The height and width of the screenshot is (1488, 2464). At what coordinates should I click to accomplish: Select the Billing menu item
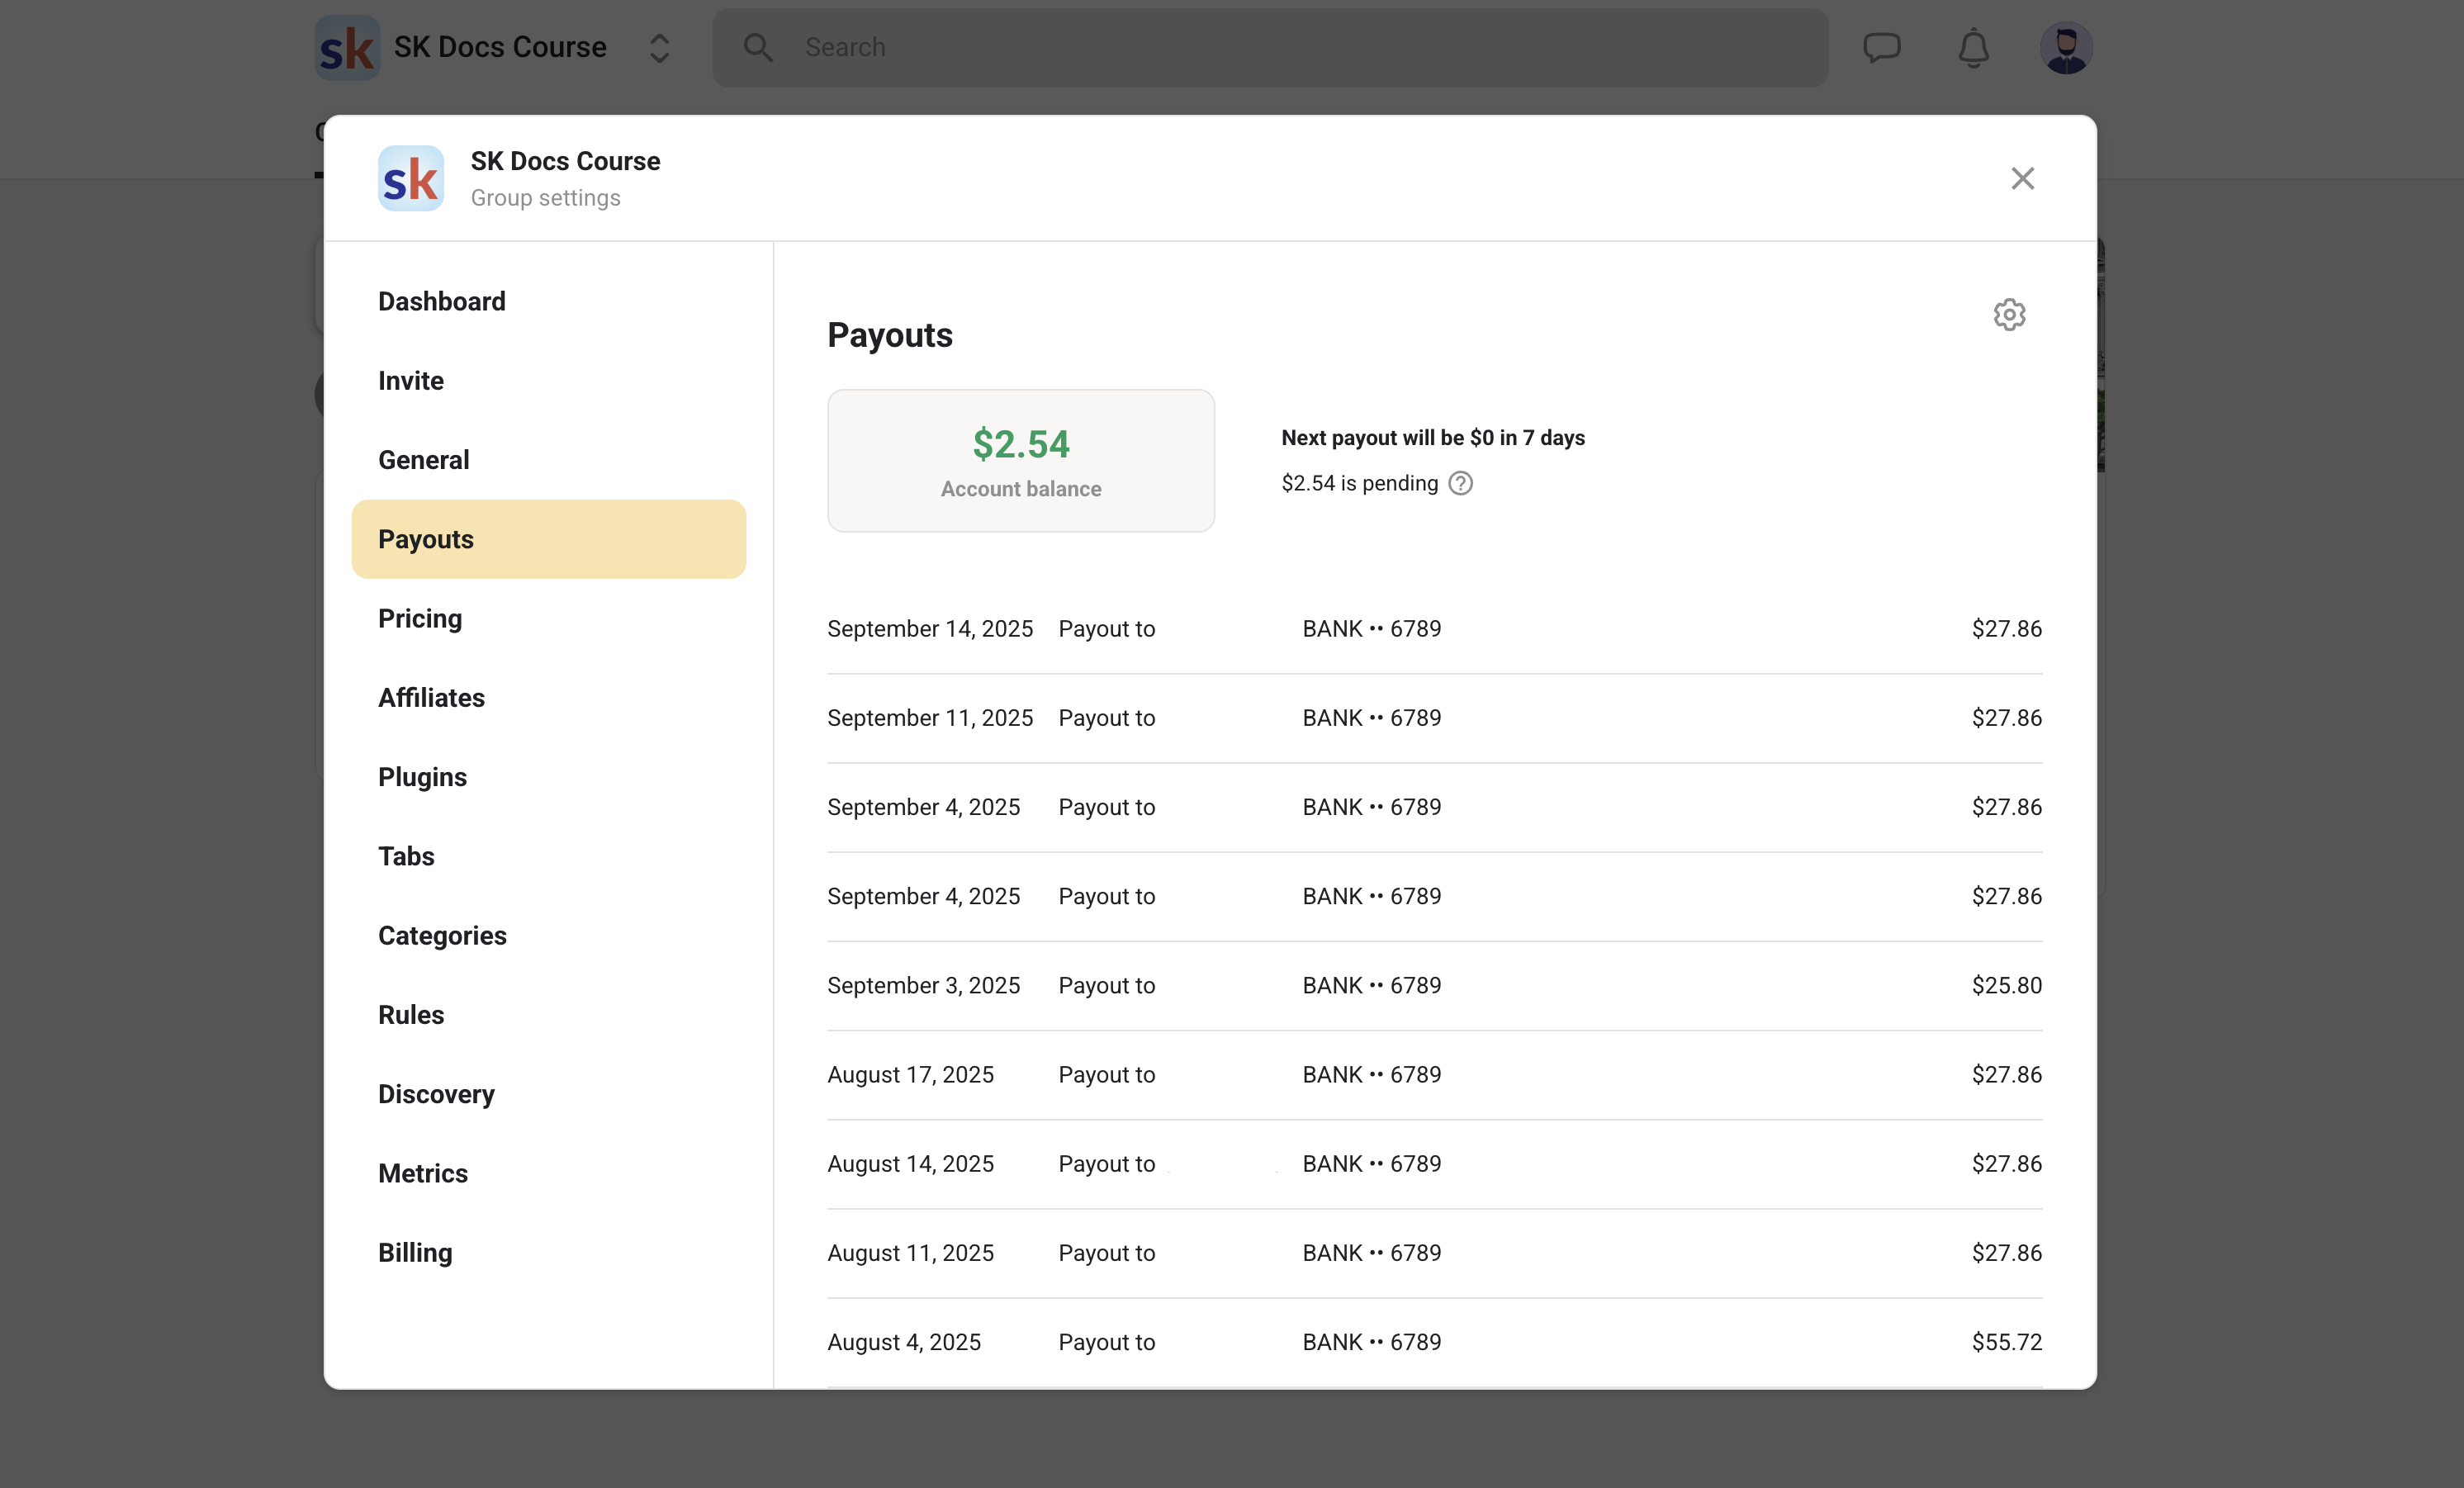point(414,1252)
